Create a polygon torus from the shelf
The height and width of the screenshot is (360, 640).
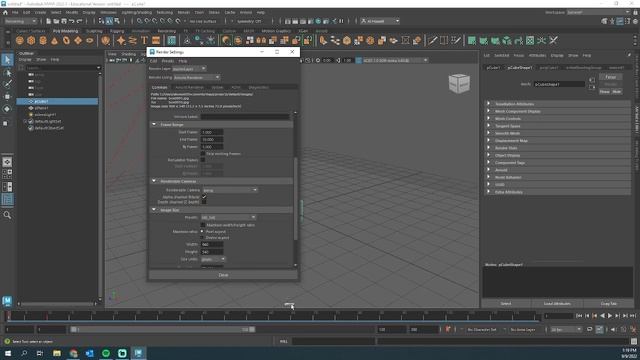67,40
